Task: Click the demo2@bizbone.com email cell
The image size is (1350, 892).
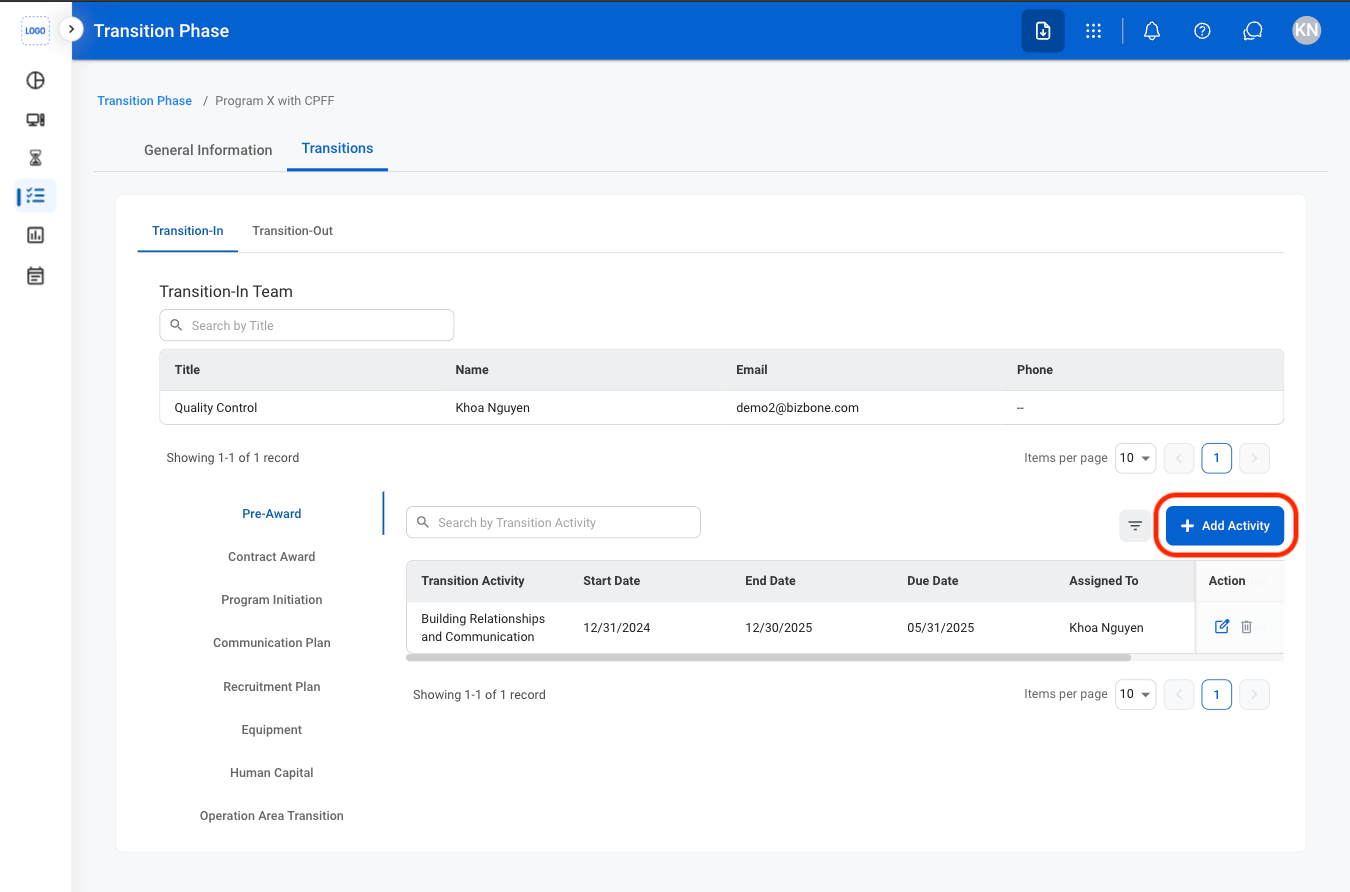Action: point(797,408)
